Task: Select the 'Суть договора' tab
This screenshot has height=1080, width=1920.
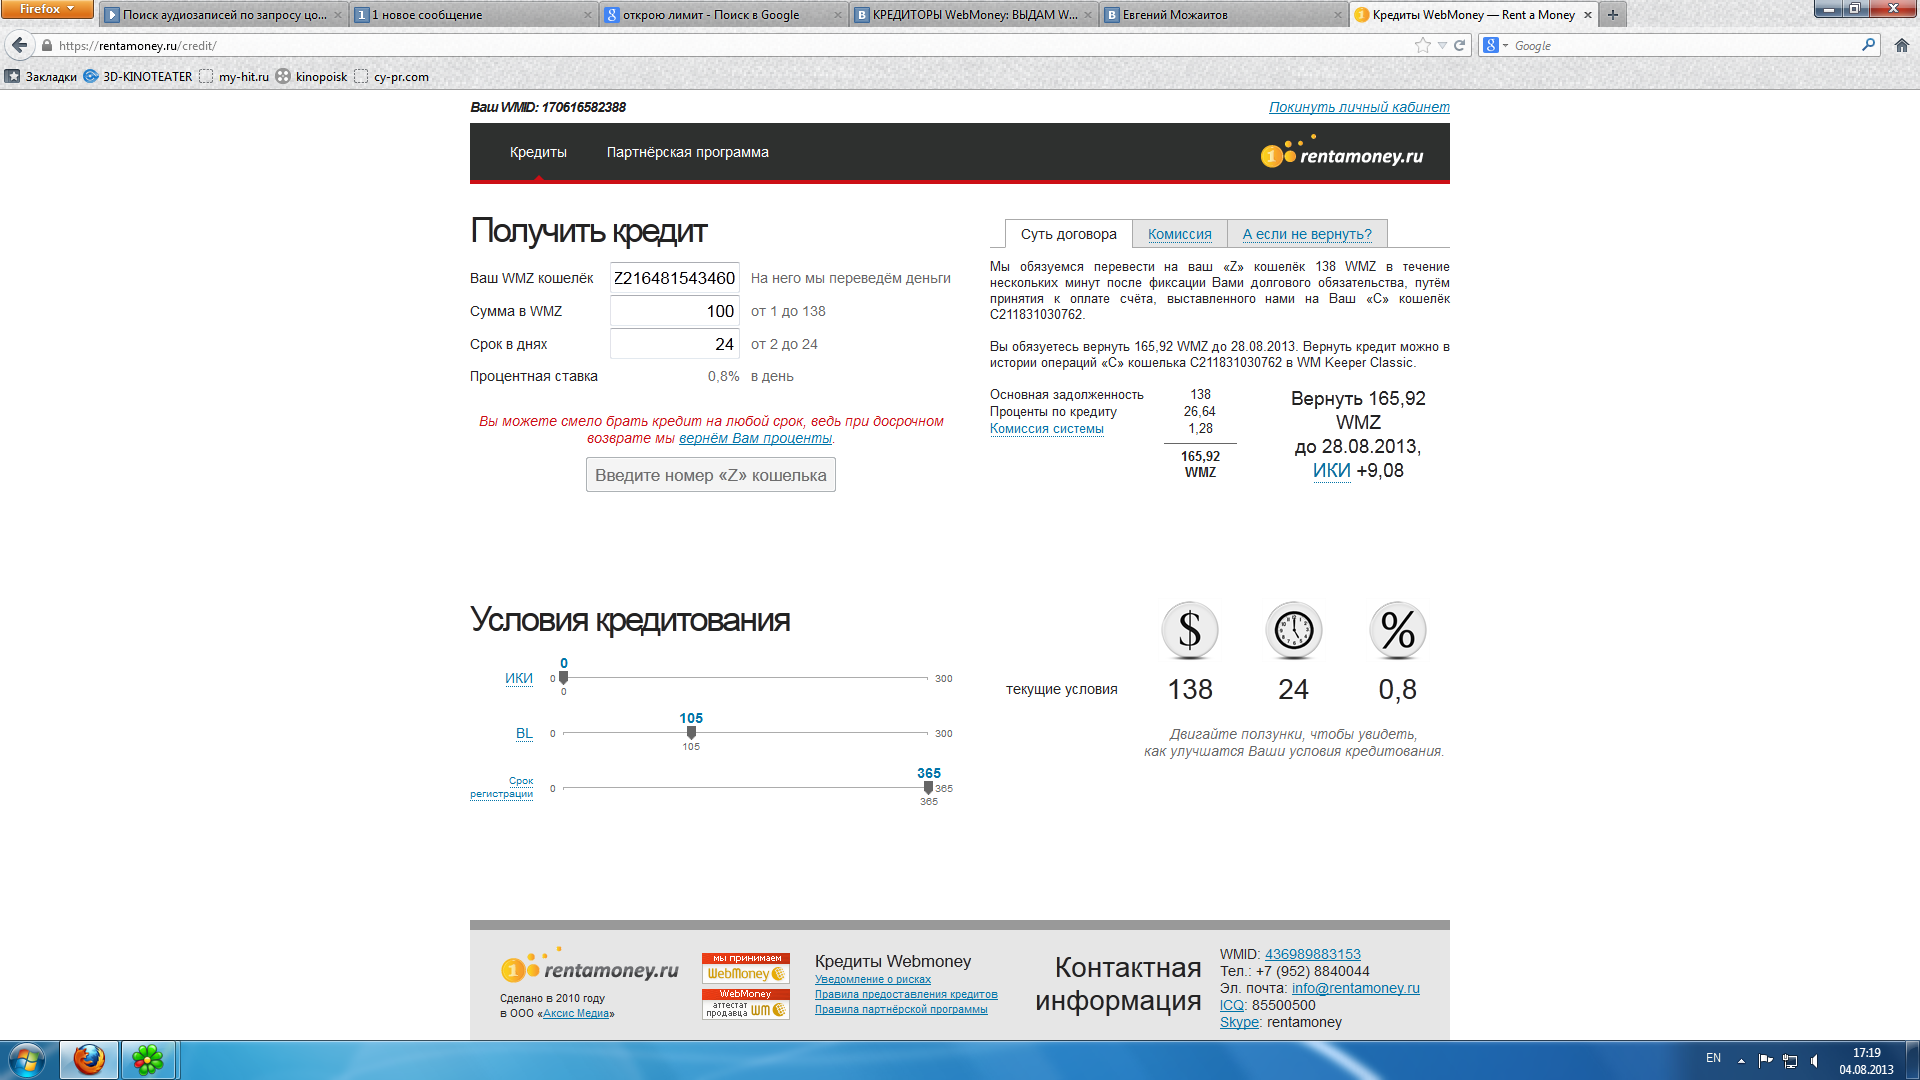Action: pos(1068,234)
